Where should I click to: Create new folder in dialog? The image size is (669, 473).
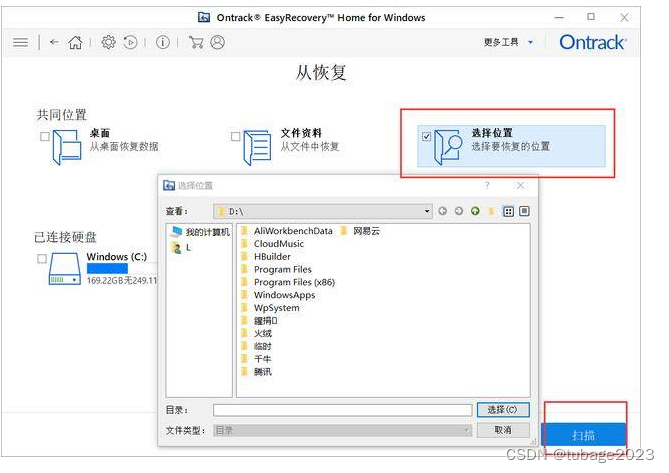point(491,211)
